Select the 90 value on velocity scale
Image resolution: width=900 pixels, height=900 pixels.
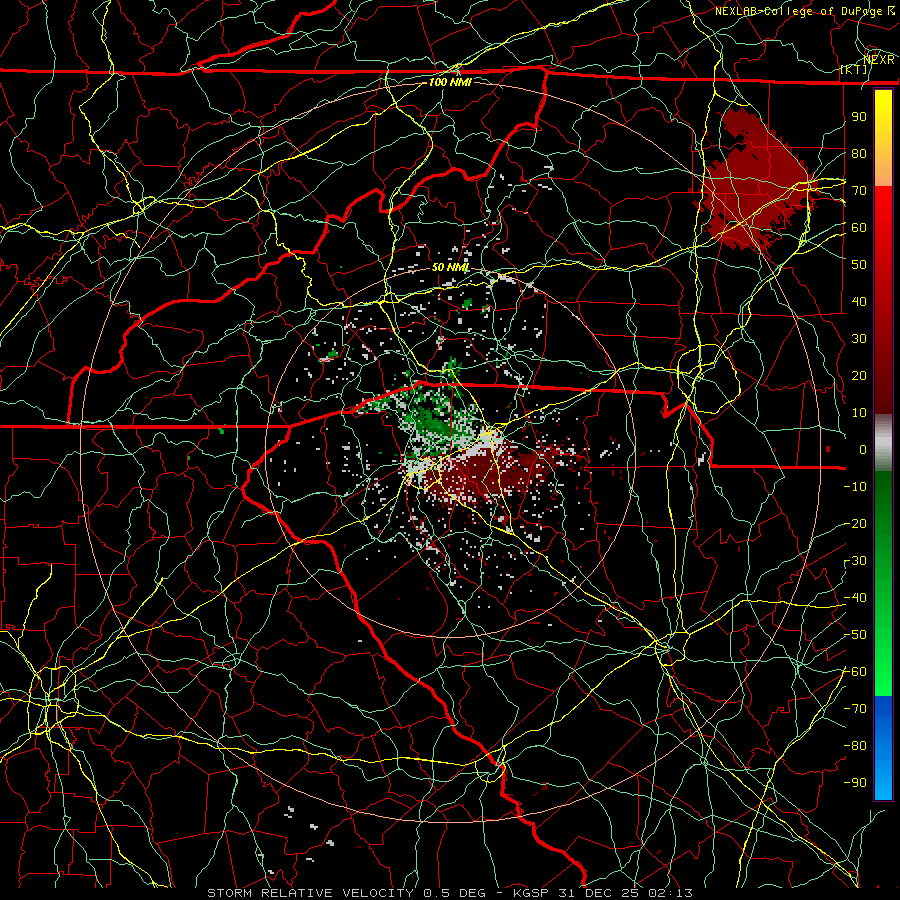coord(859,117)
